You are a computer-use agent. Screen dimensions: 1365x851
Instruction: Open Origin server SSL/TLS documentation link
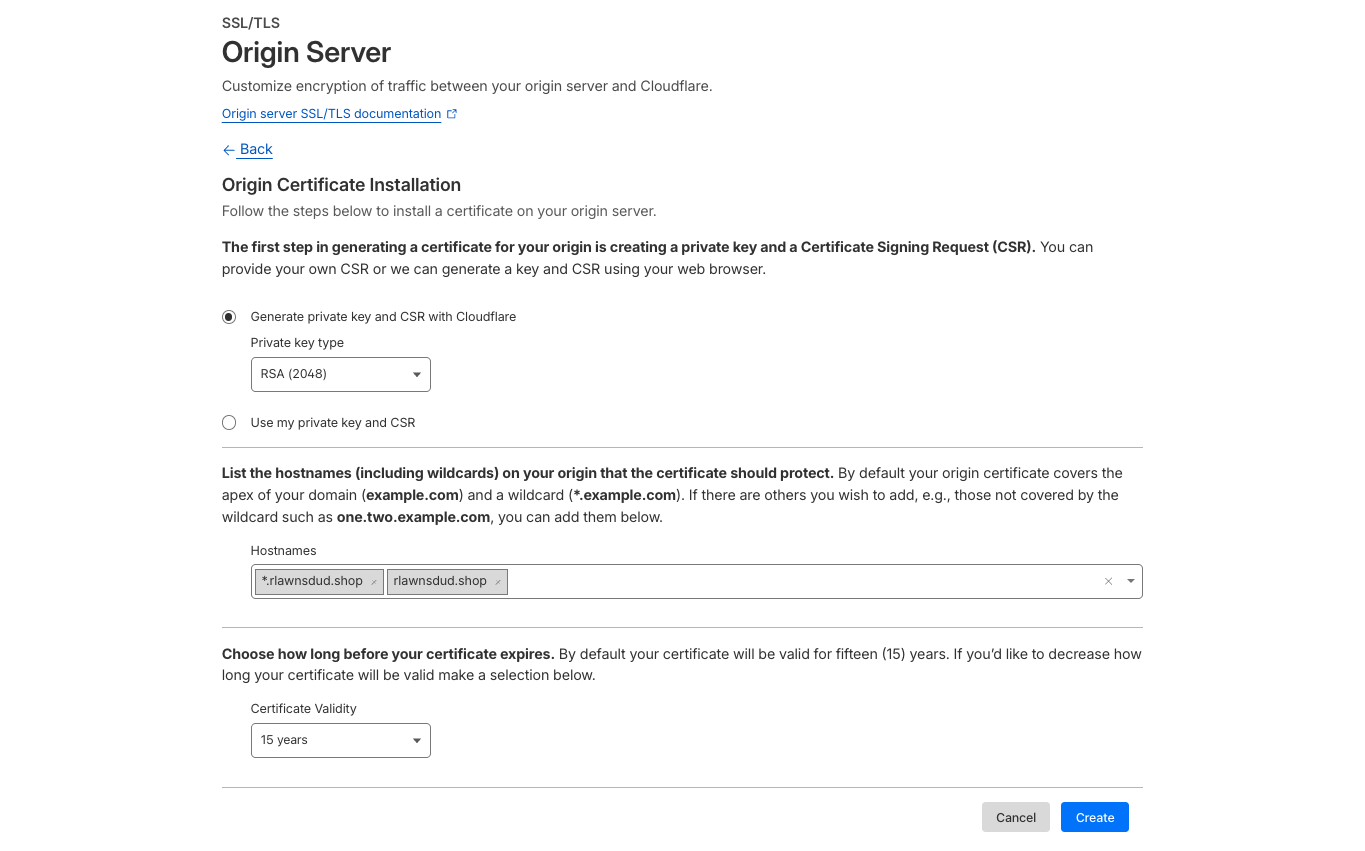tap(331, 114)
